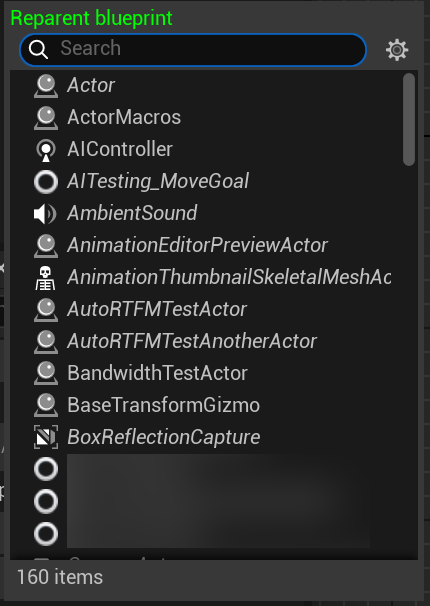Click the class list vertical scrollbar
This screenshot has height=606, width=430.
(409, 119)
